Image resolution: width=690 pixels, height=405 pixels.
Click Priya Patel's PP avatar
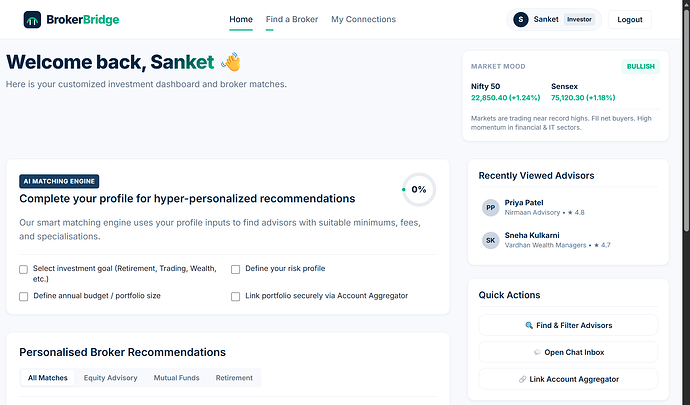pyautogui.click(x=491, y=208)
